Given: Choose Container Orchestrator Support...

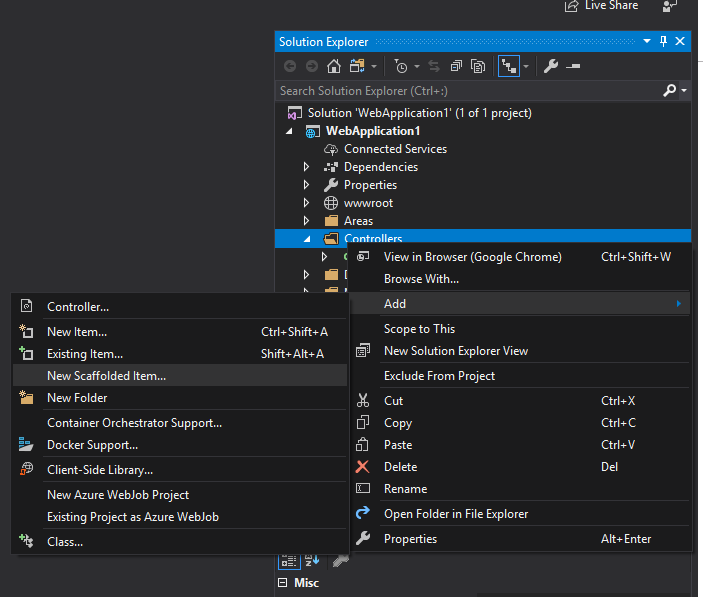Looking at the screenshot, I should pyautogui.click(x=180, y=423).
